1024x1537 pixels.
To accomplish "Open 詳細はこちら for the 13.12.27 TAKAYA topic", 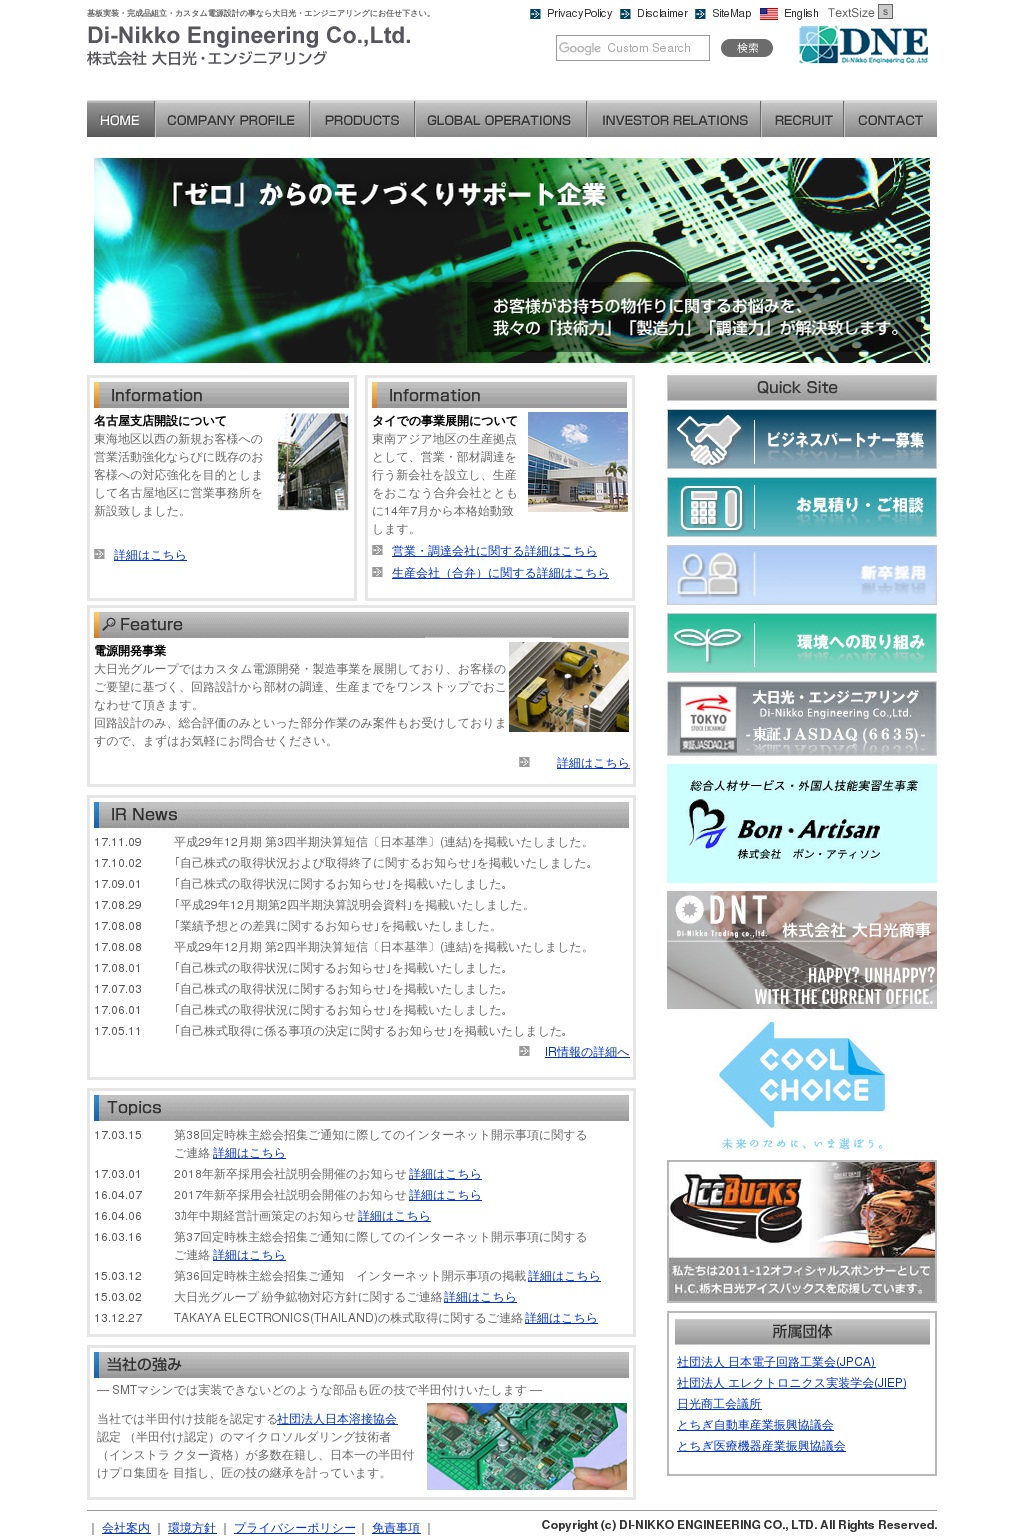I will pos(561,1318).
